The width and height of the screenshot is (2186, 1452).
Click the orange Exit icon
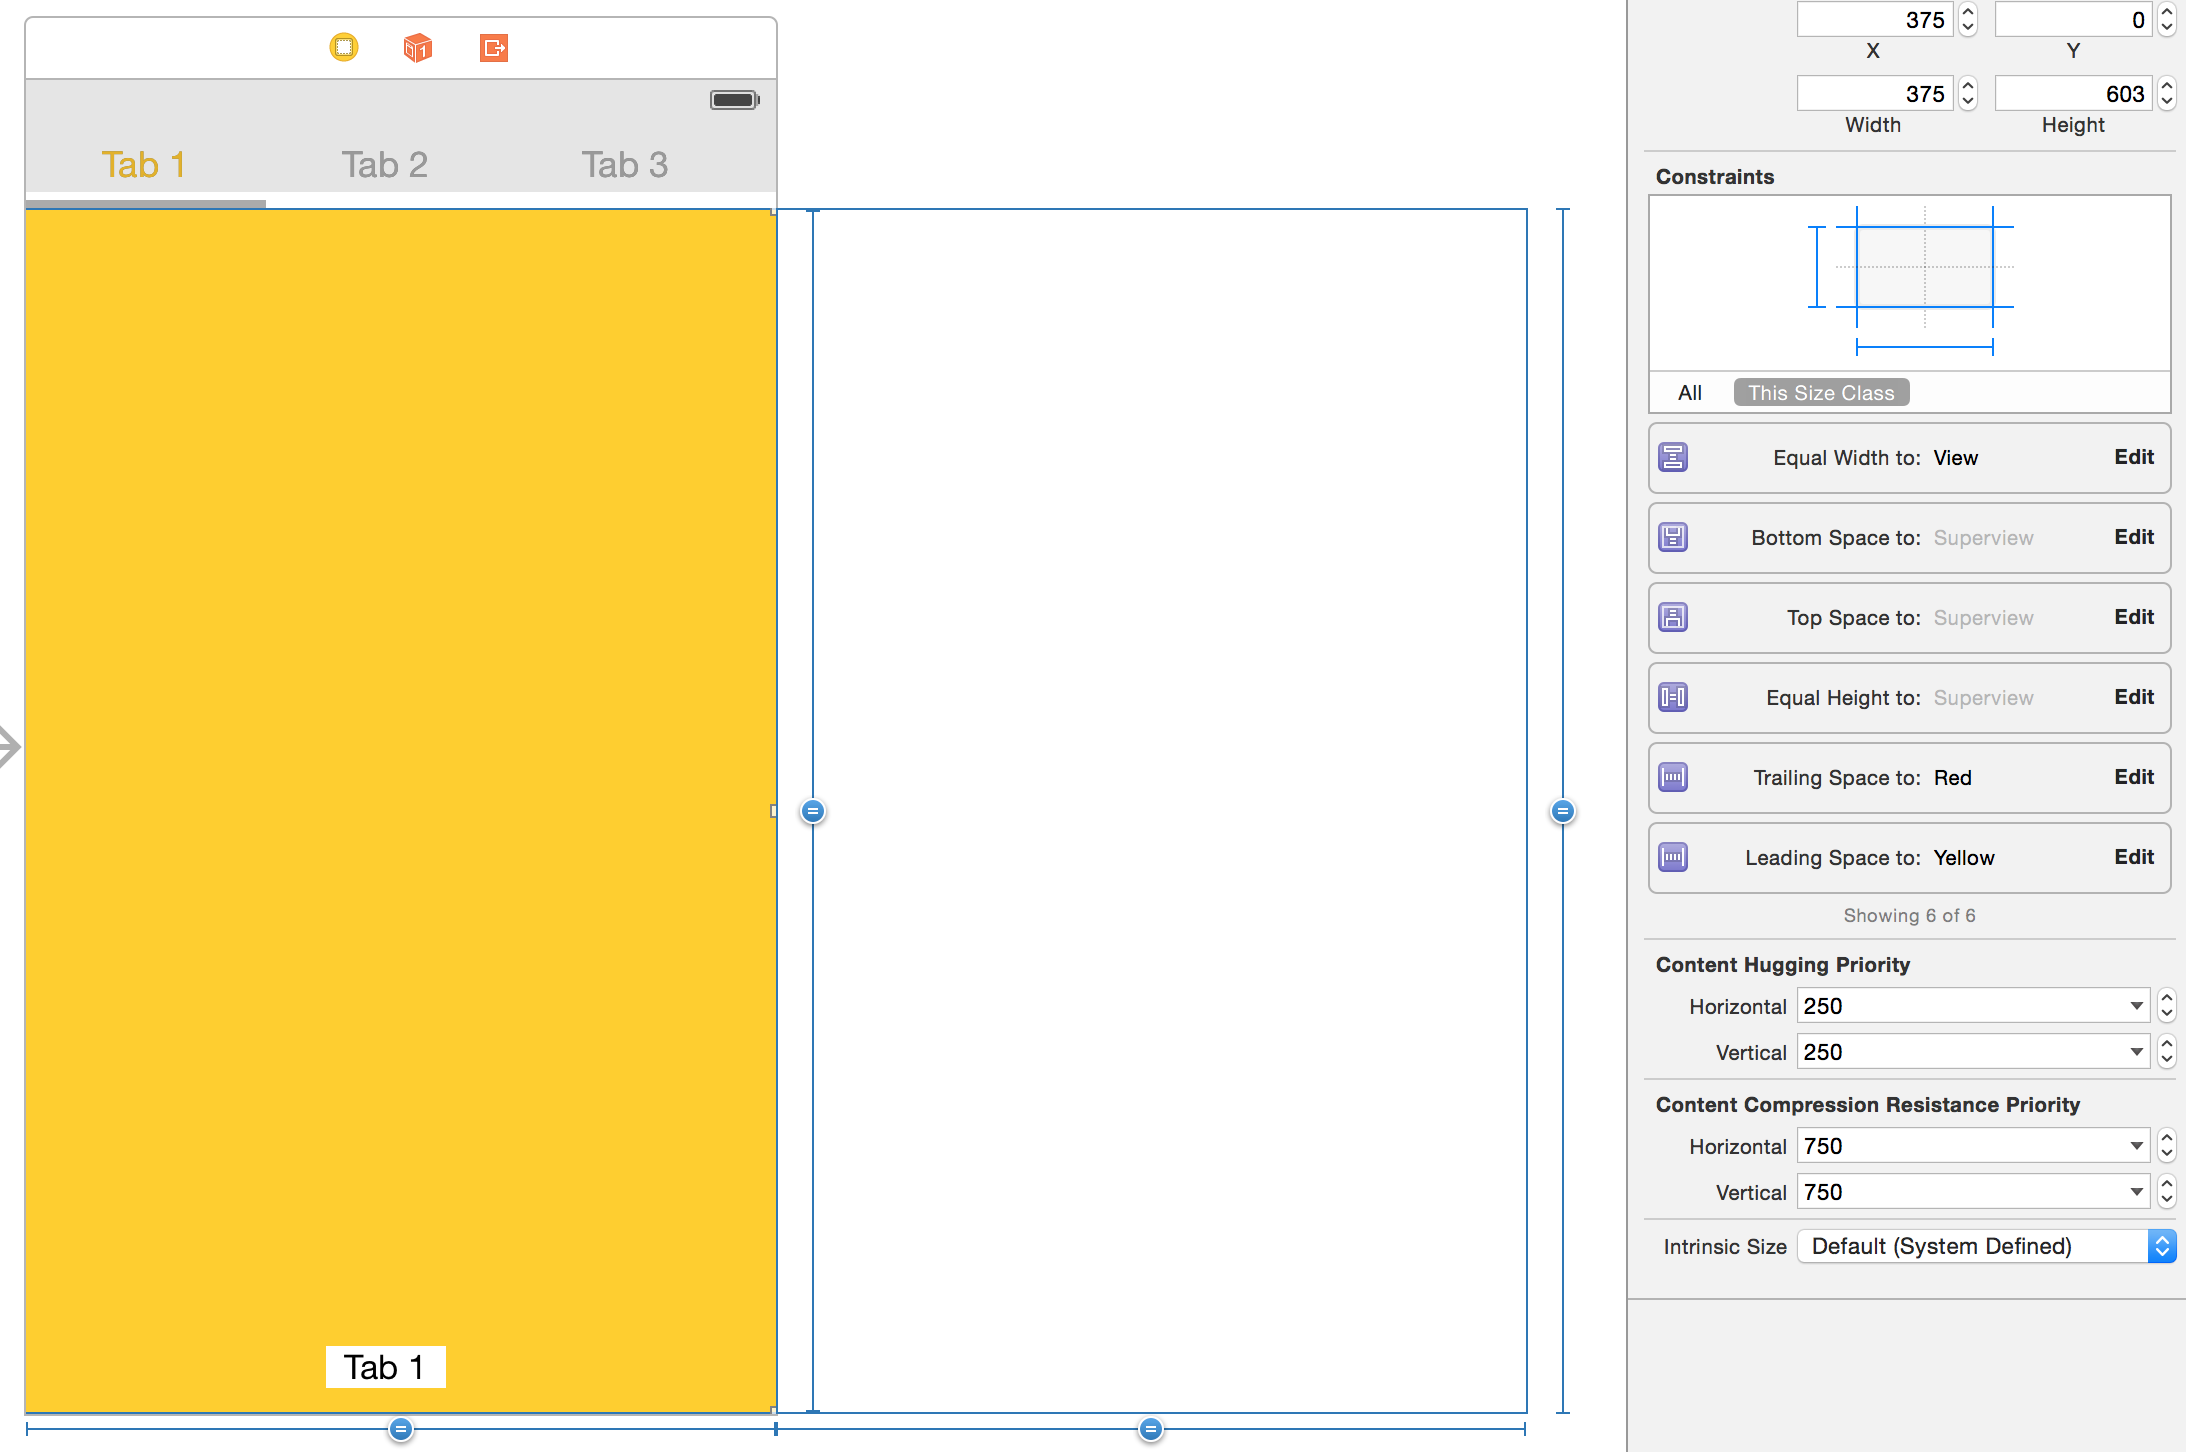tap(494, 47)
